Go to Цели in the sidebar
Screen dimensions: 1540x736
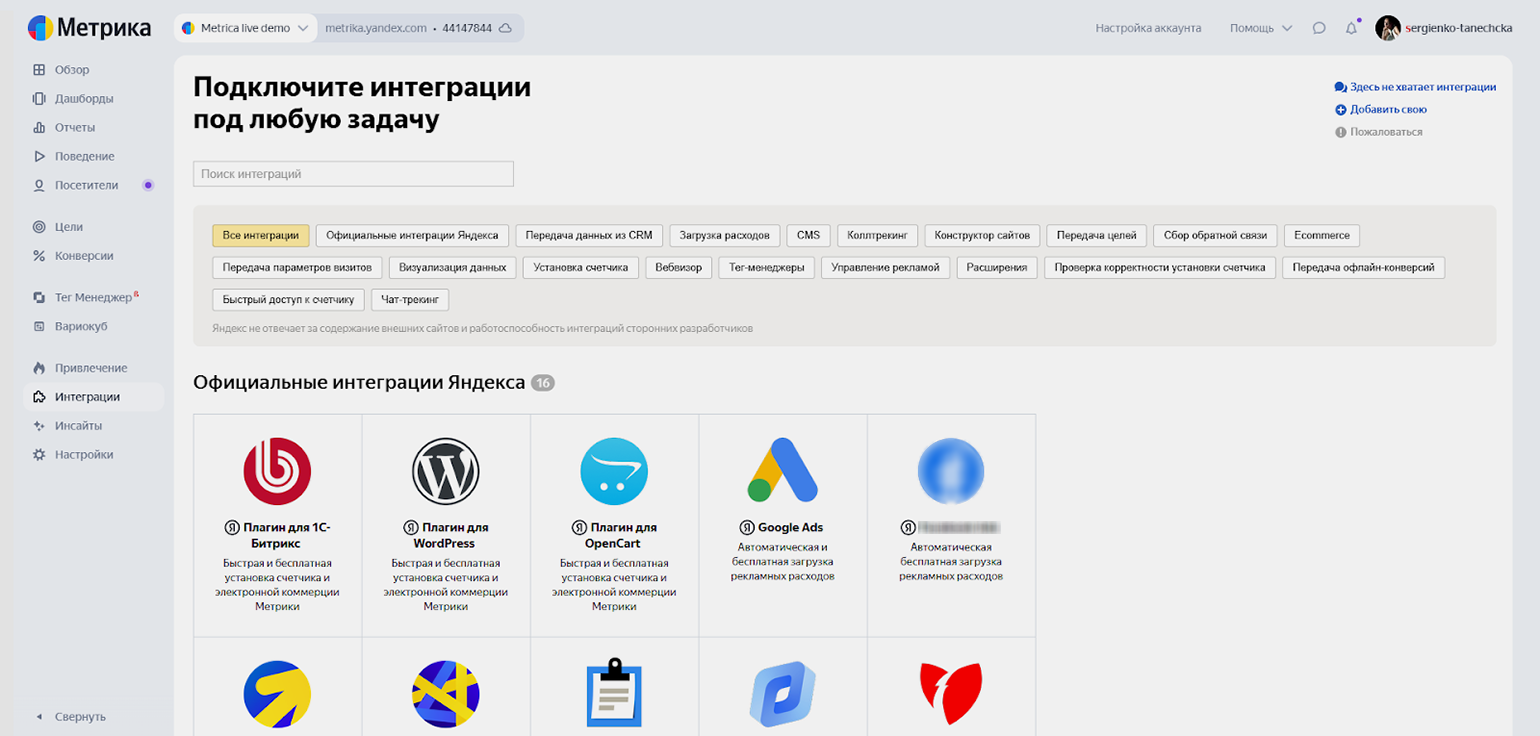coord(69,227)
